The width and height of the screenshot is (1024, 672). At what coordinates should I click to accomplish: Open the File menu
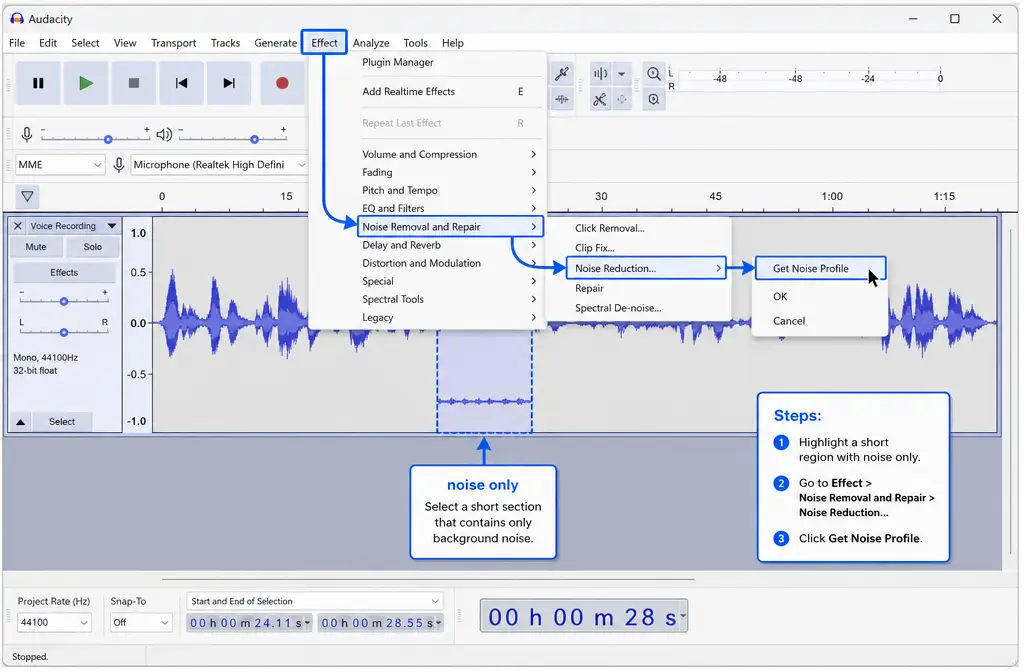point(17,43)
